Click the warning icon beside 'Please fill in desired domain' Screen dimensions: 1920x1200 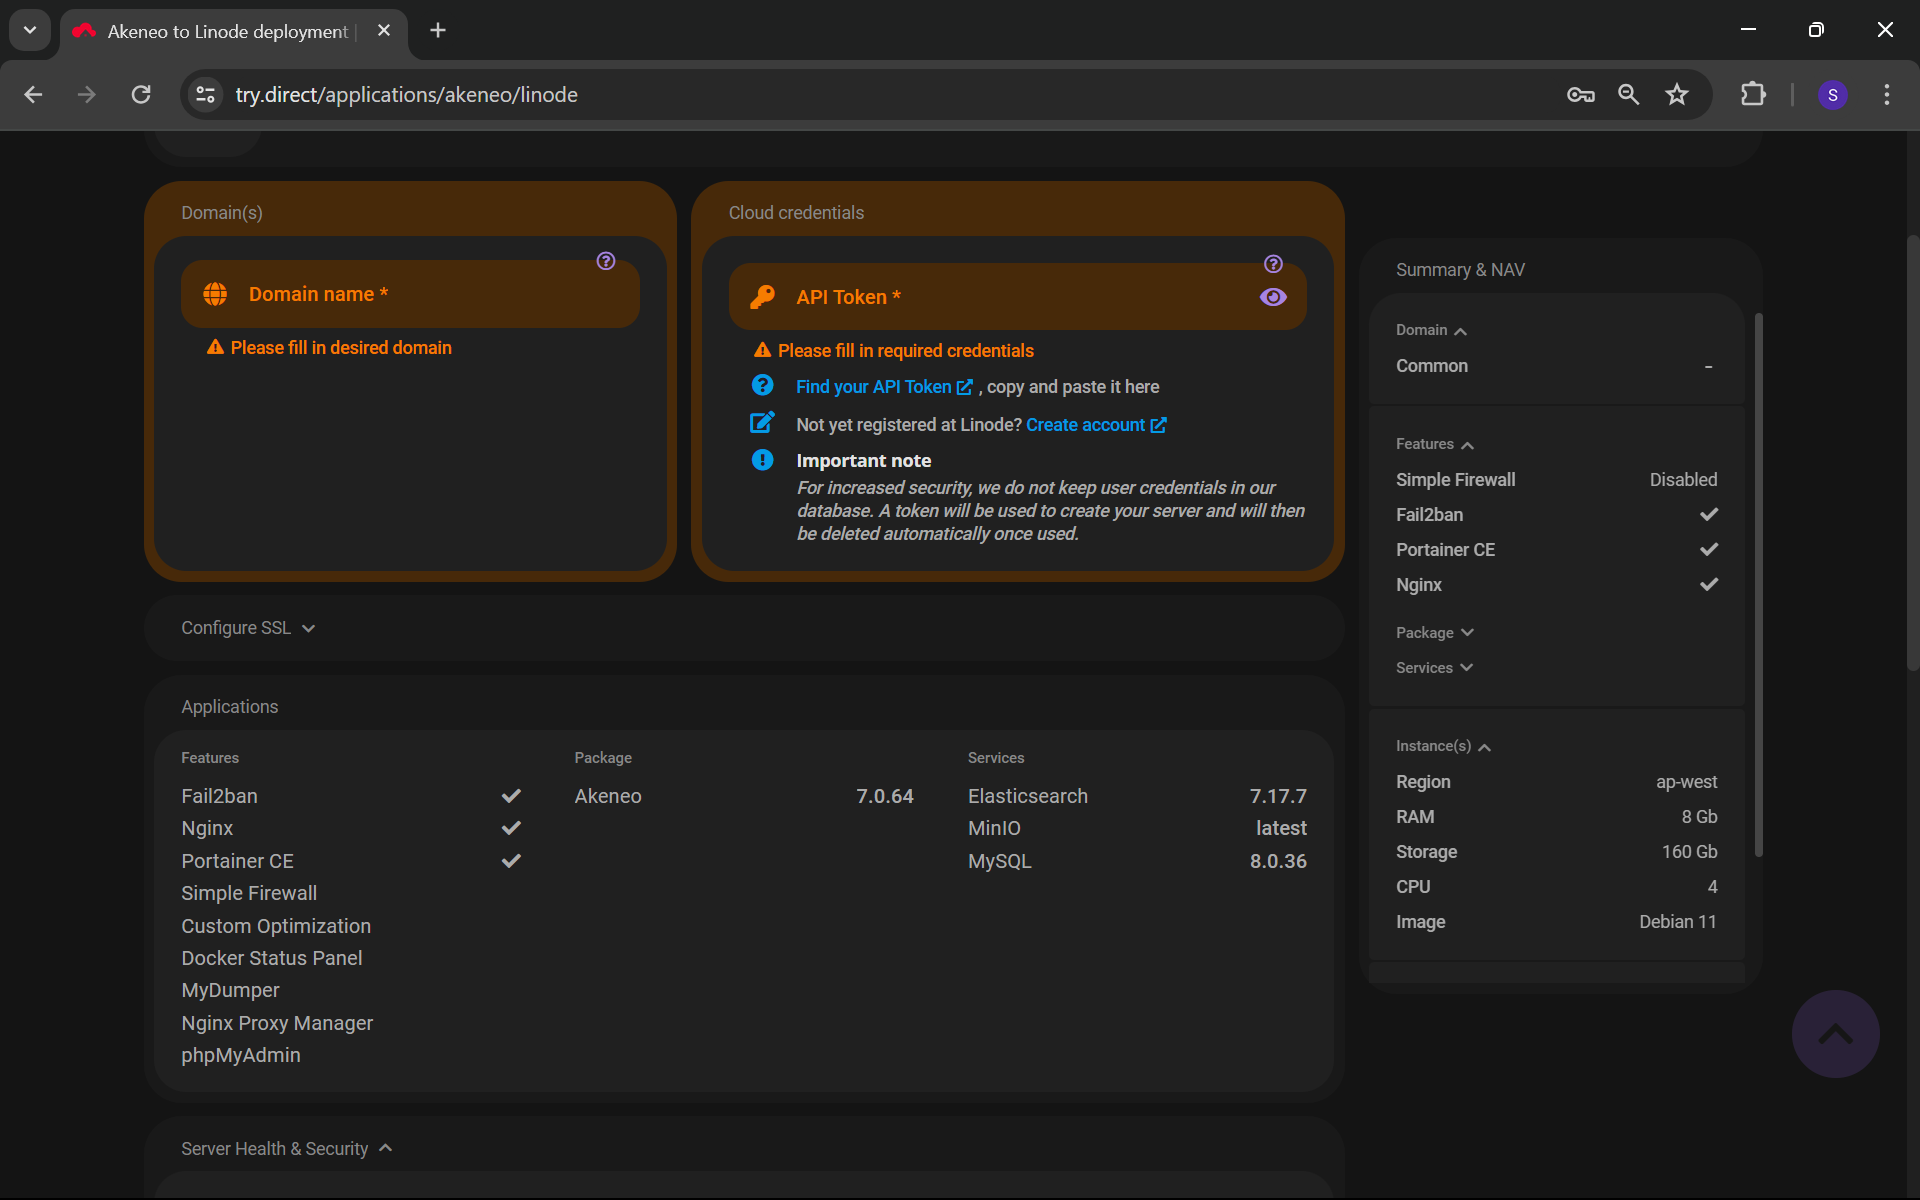coord(215,347)
